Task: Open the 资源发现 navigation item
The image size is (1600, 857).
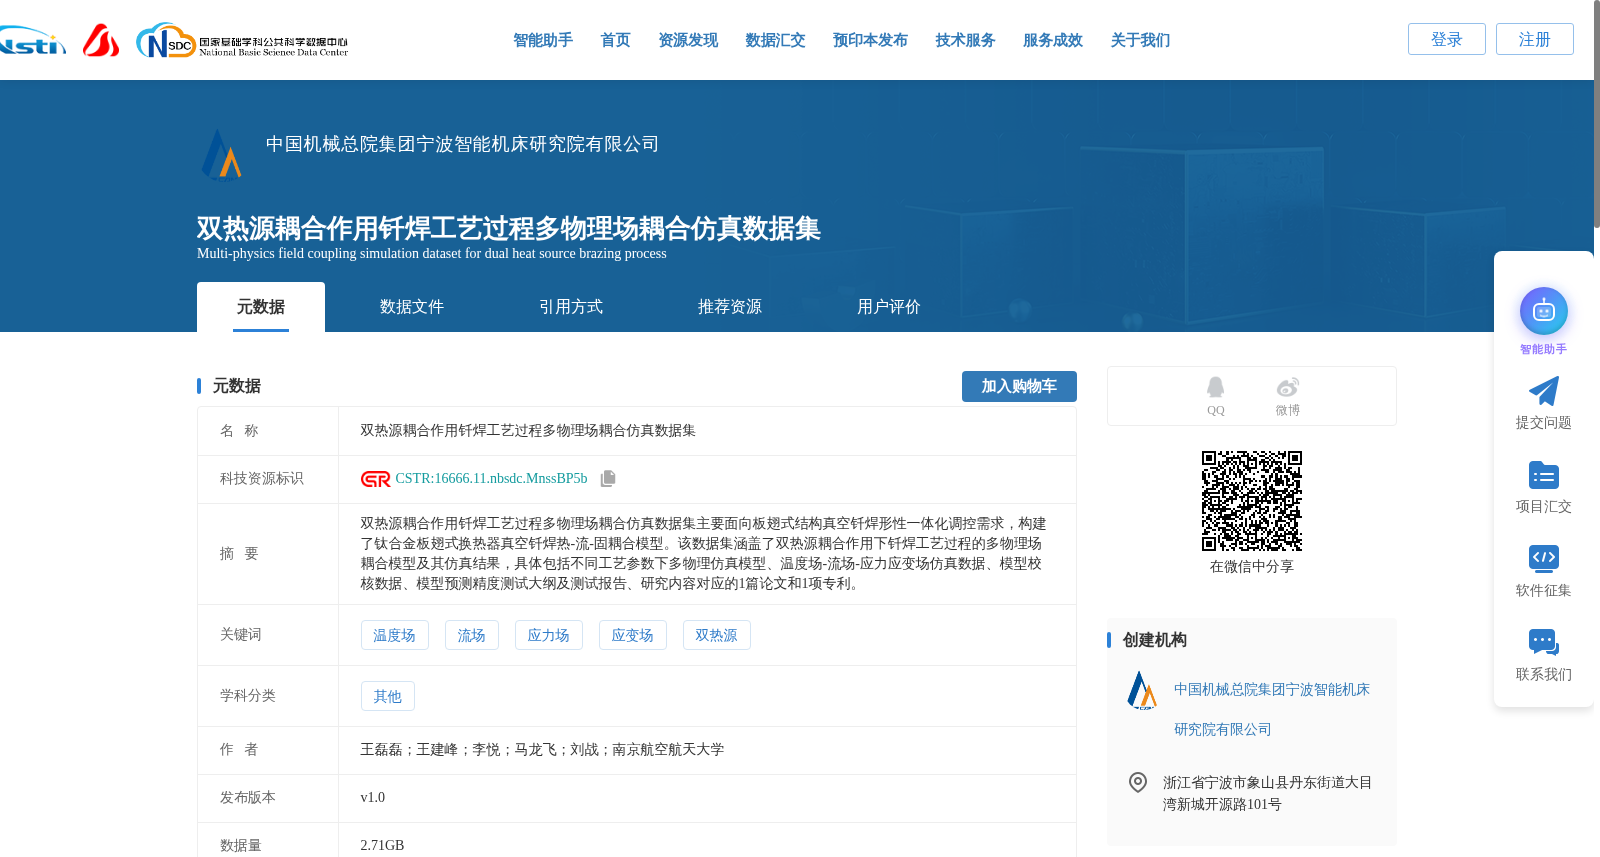Action: 688,40
